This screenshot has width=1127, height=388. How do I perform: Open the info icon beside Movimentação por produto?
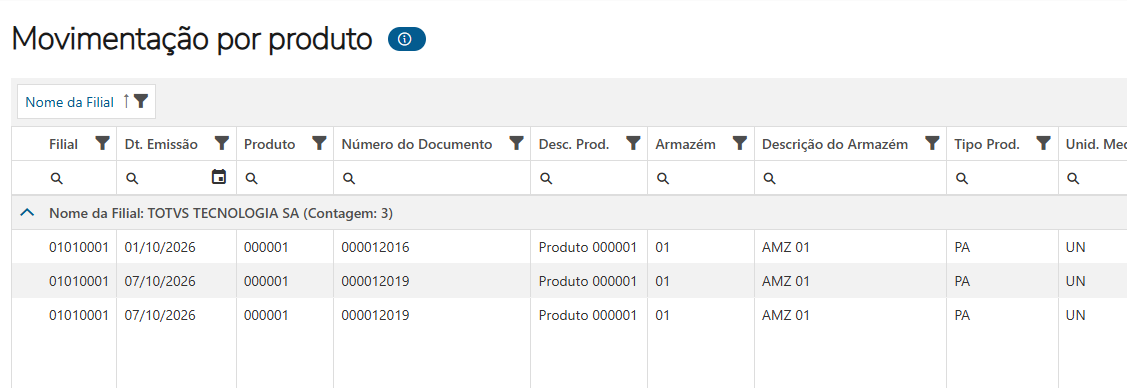click(407, 40)
